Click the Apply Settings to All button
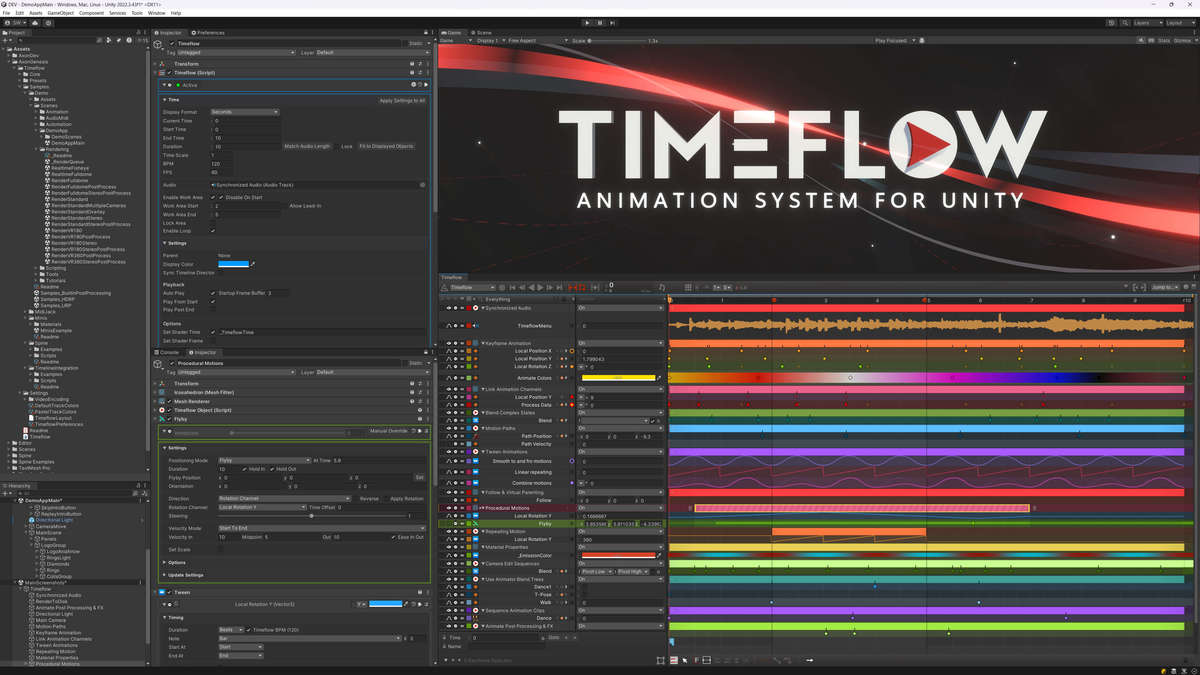 402,100
